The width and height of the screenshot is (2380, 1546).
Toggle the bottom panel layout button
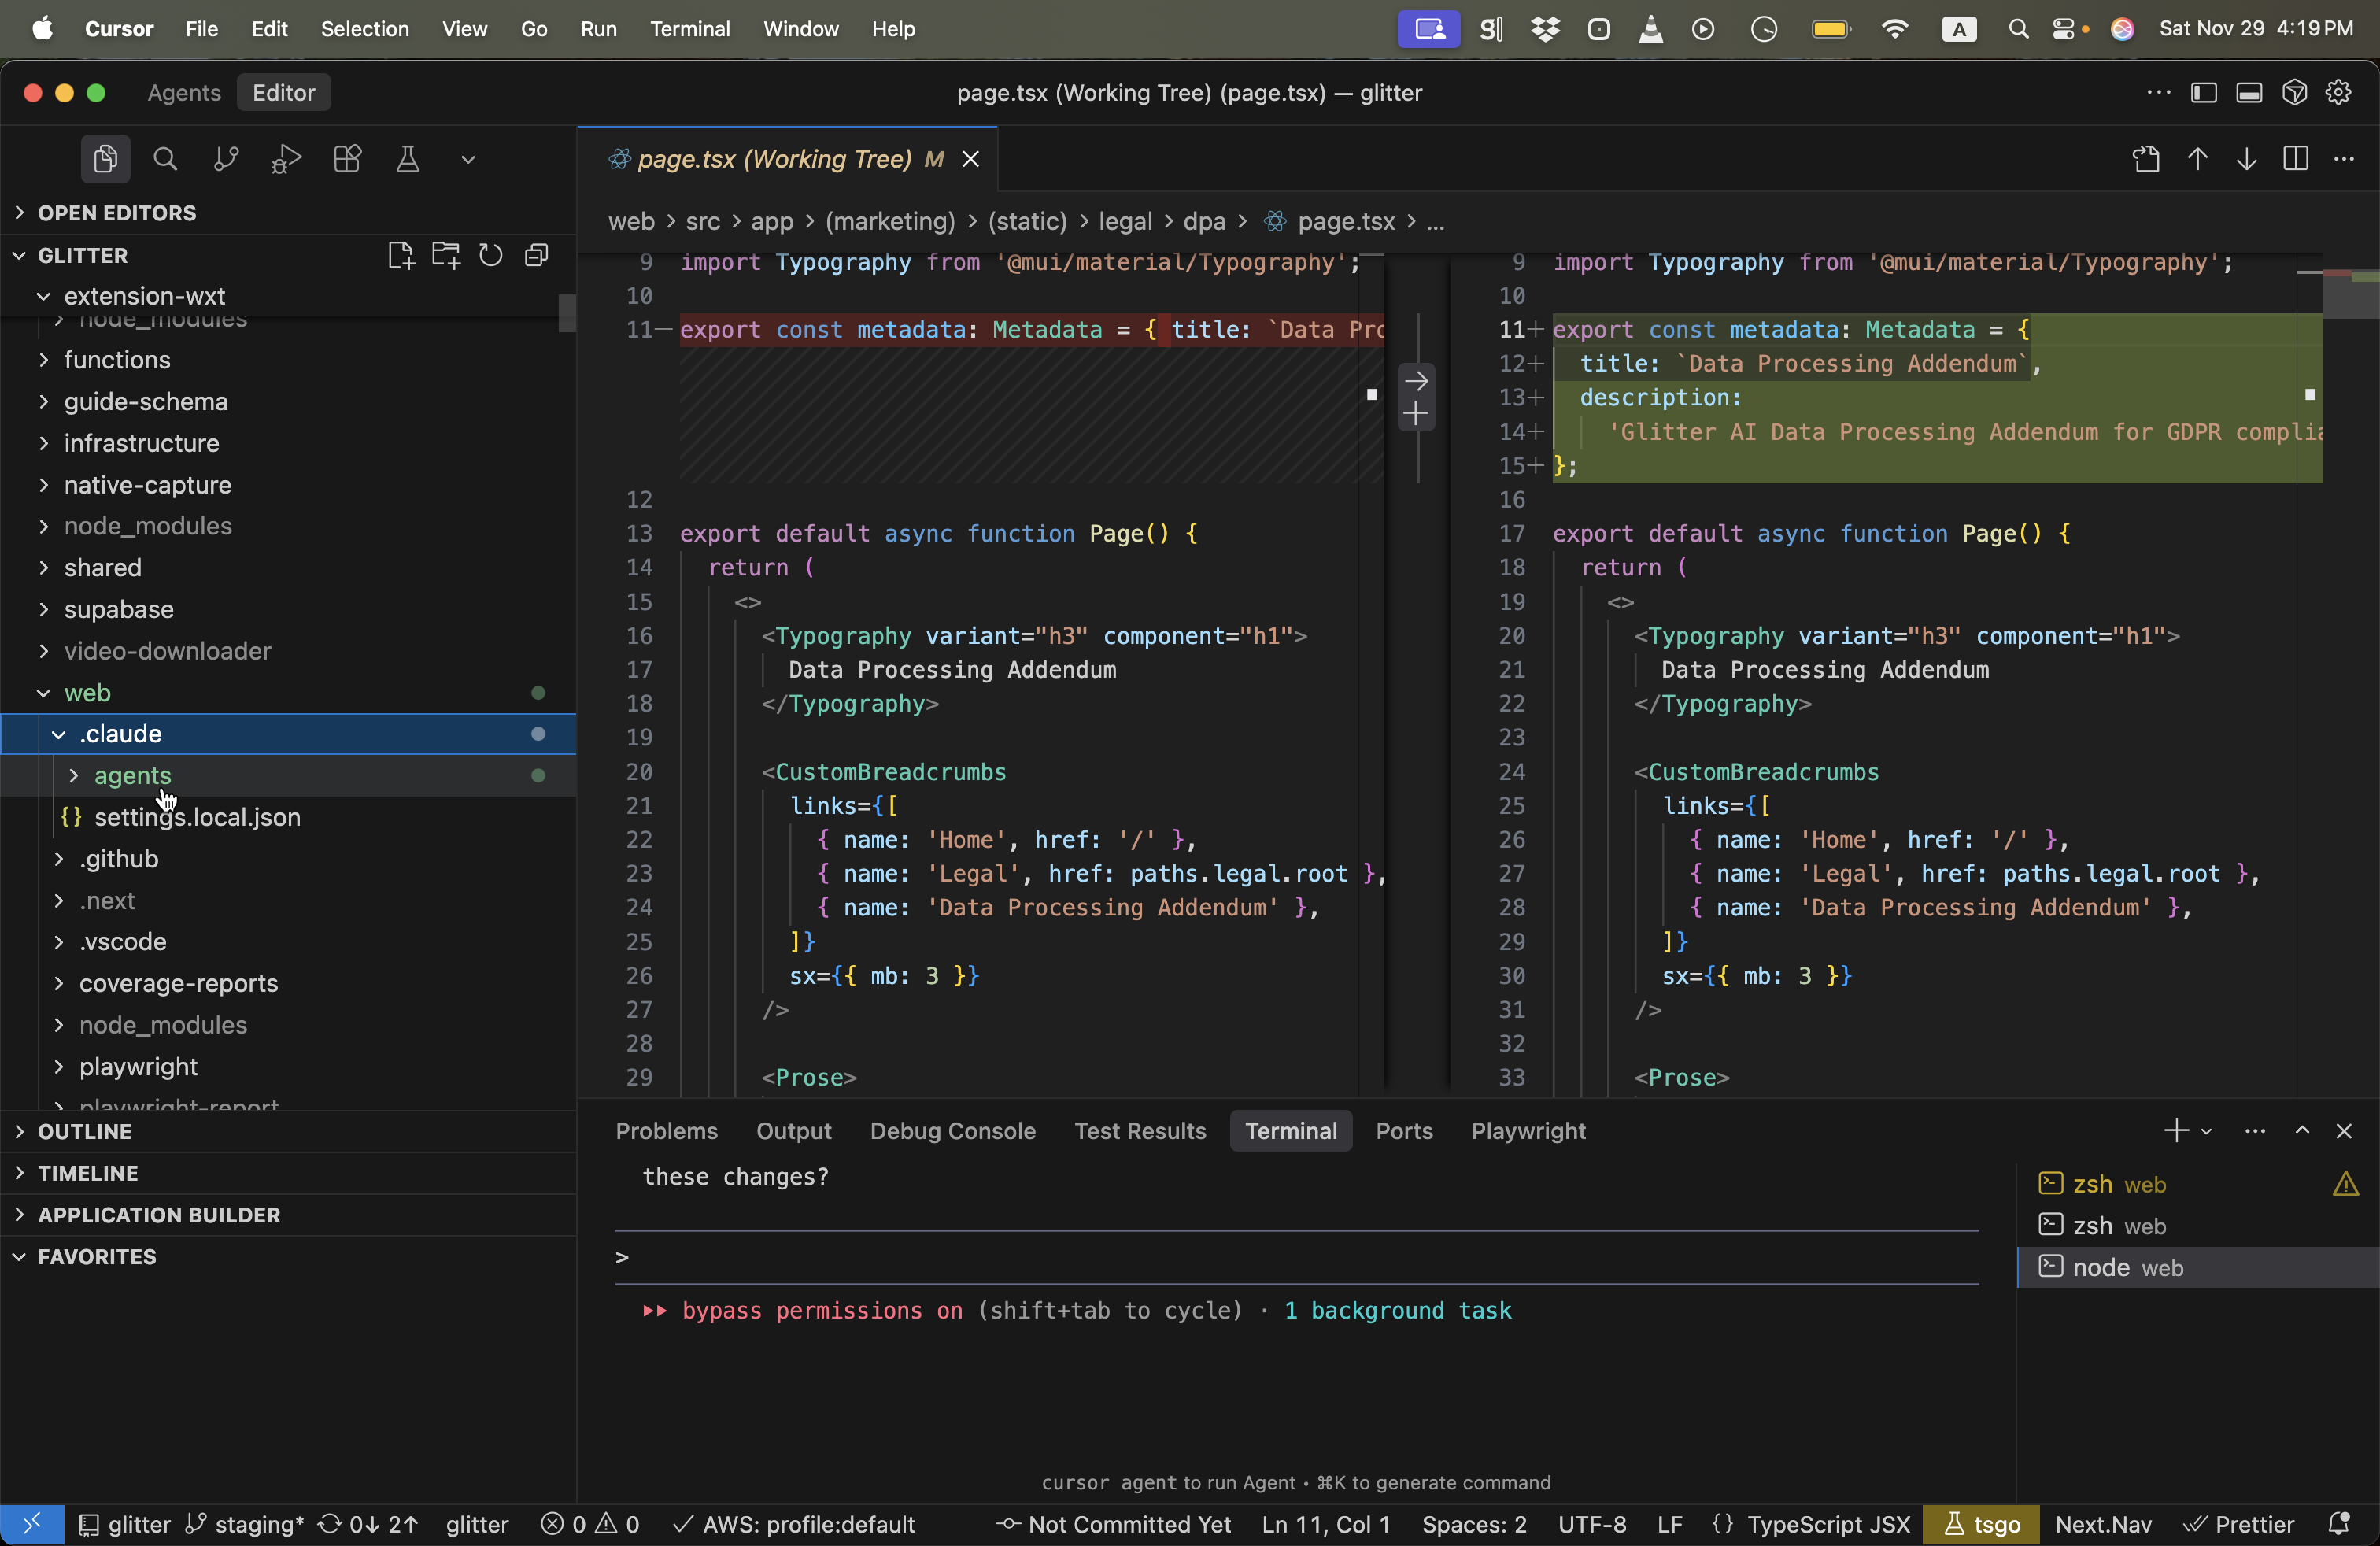point(2249,92)
